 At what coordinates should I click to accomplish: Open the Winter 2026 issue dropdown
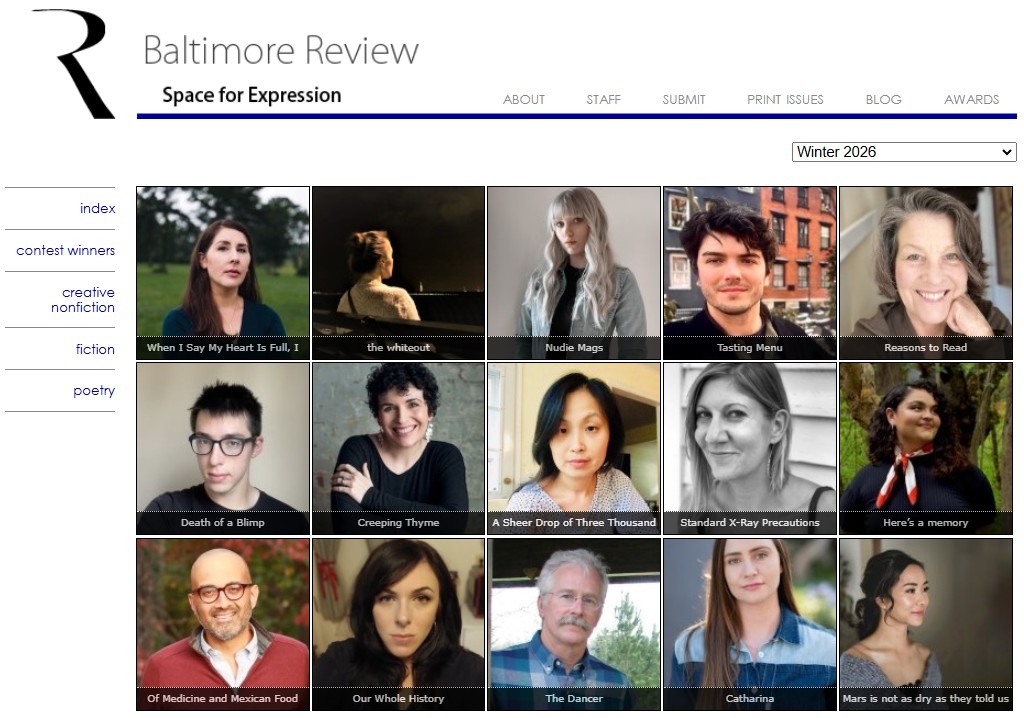coord(903,152)
